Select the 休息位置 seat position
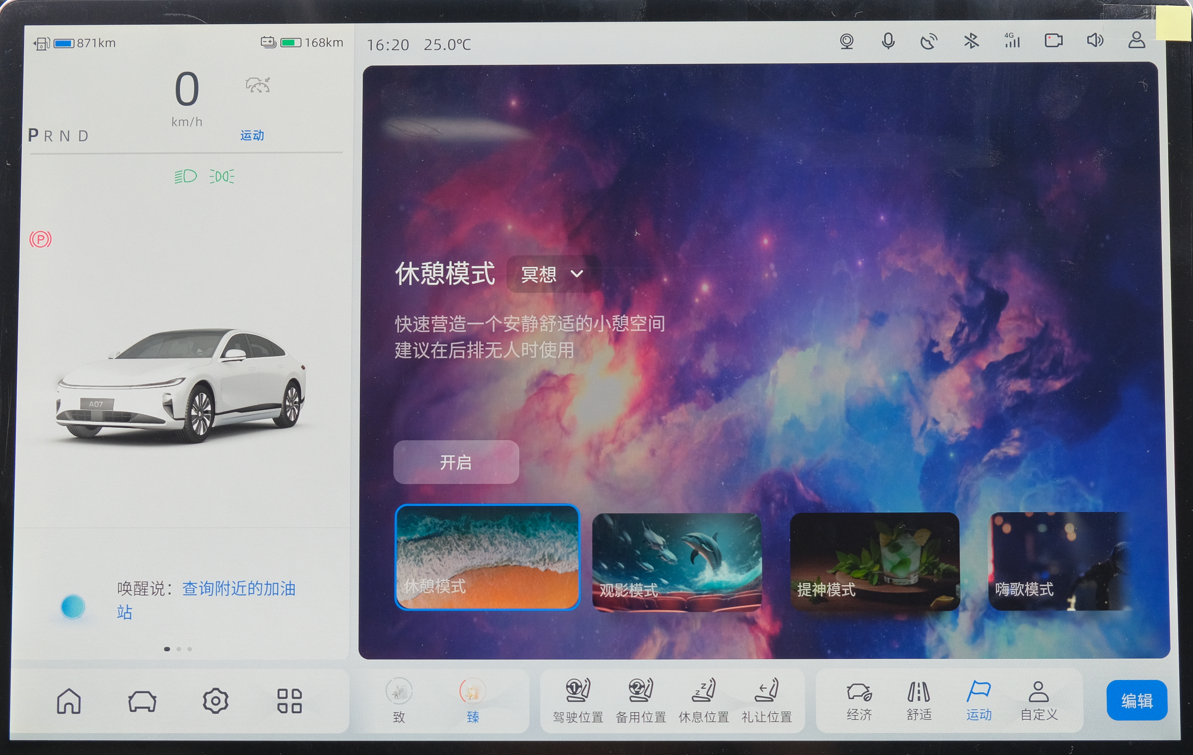 [x=704, y=700]
